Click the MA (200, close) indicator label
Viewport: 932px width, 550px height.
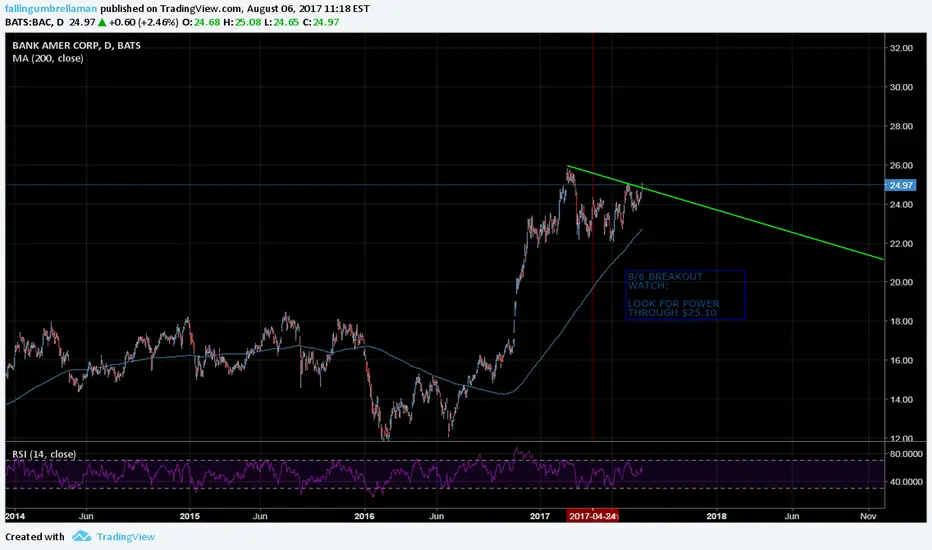pos(48,58)
